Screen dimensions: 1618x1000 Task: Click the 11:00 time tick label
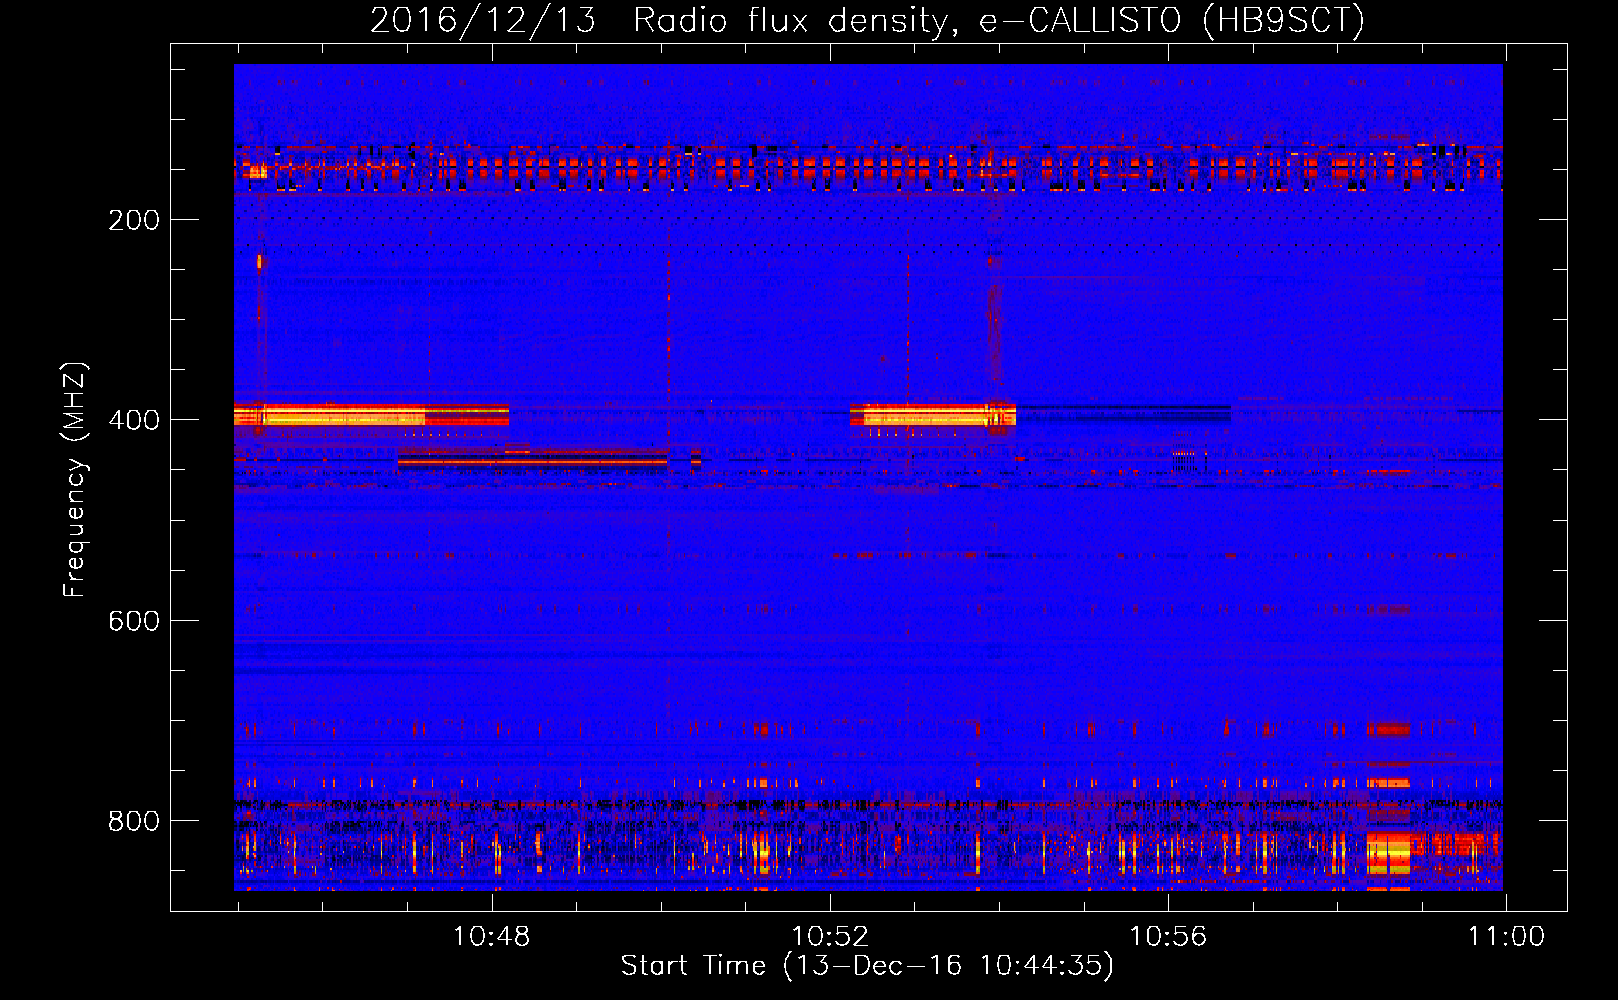click(x=1506, y=937)
